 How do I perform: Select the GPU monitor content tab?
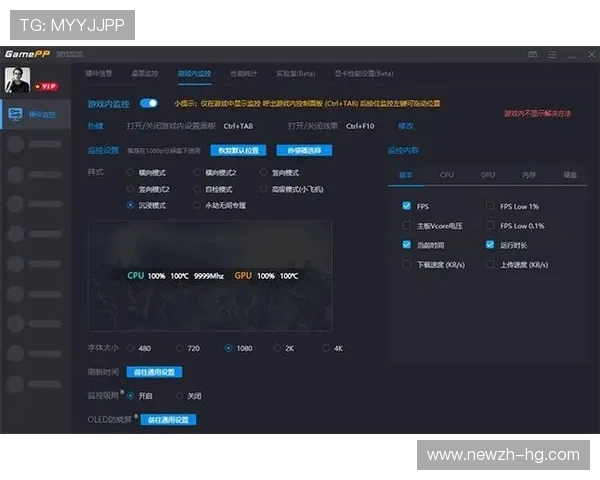[488, 175]
